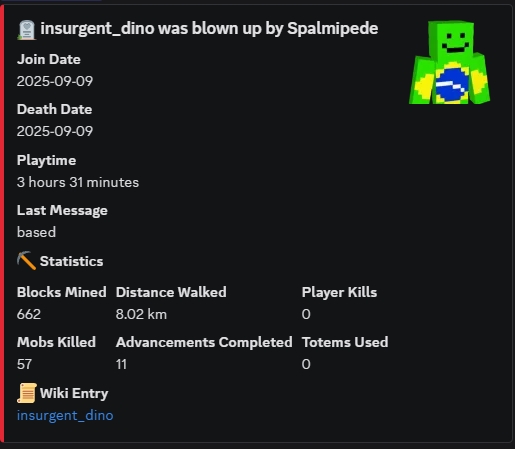Open the Minecraft skin thumbnail image
This screenshot has width=515, height=449.
click(449, 62)
